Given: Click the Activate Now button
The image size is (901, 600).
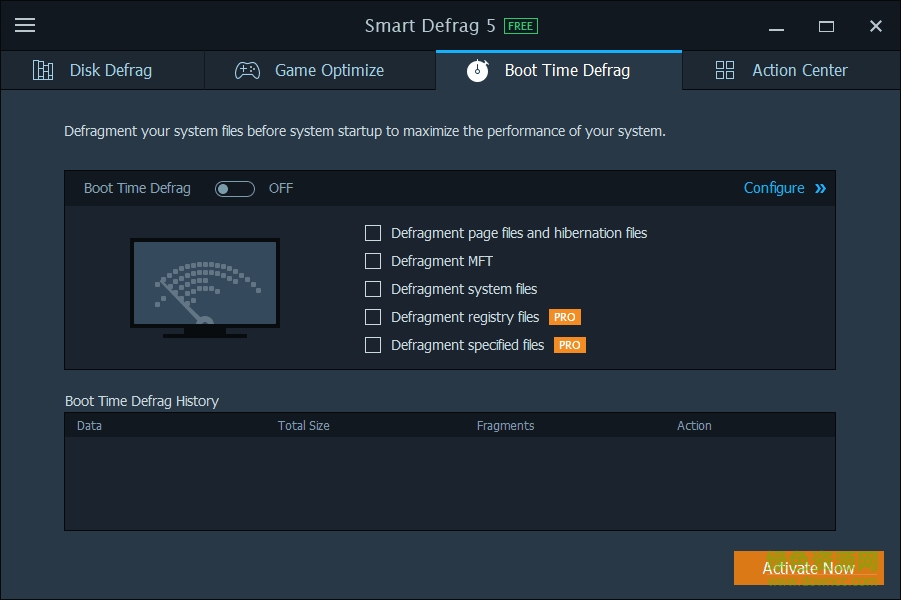Looking at the screenshot, I should tap(808, 567).
